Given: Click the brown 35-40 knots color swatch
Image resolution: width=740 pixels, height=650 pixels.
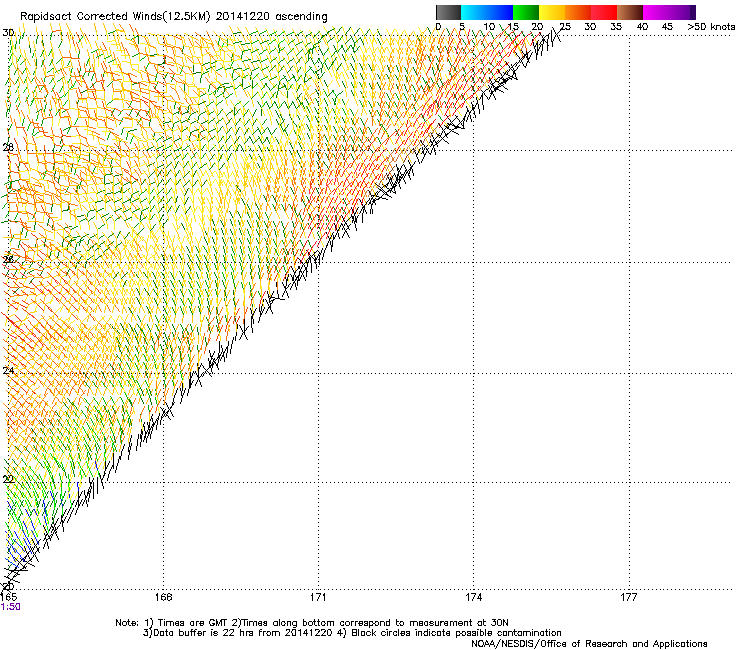Looking at the screenshot, I should coord(630,12).
